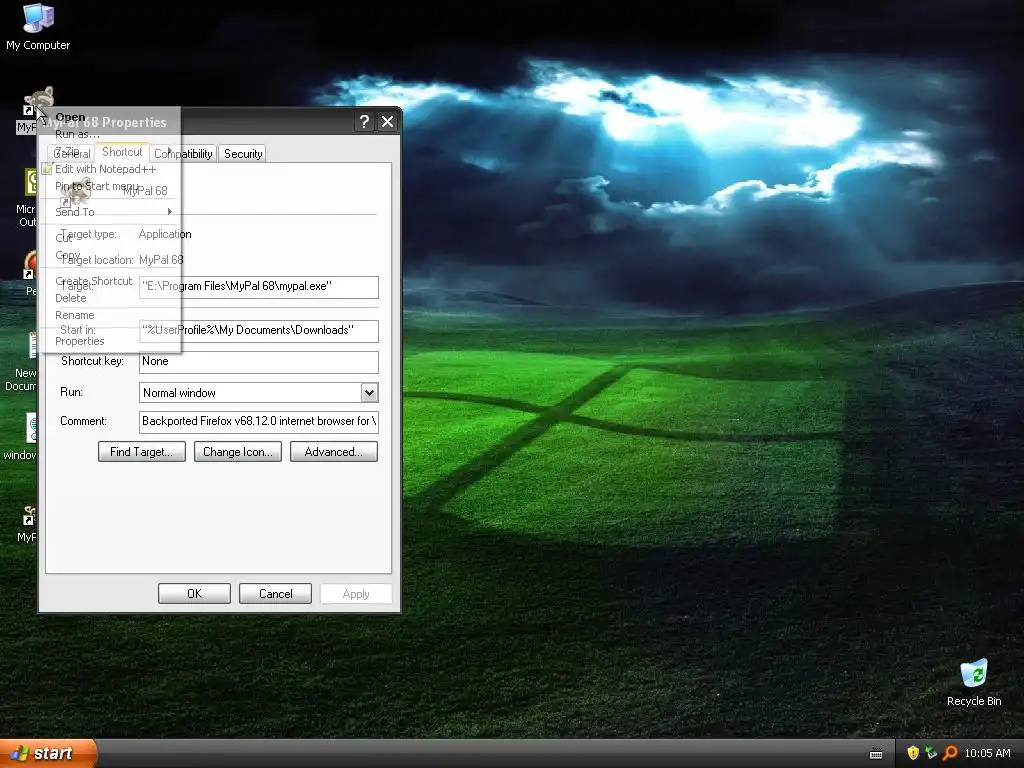Click the orange magnifier tray icon
This screenshot has width=1024, height=768.
pos(950,753)
